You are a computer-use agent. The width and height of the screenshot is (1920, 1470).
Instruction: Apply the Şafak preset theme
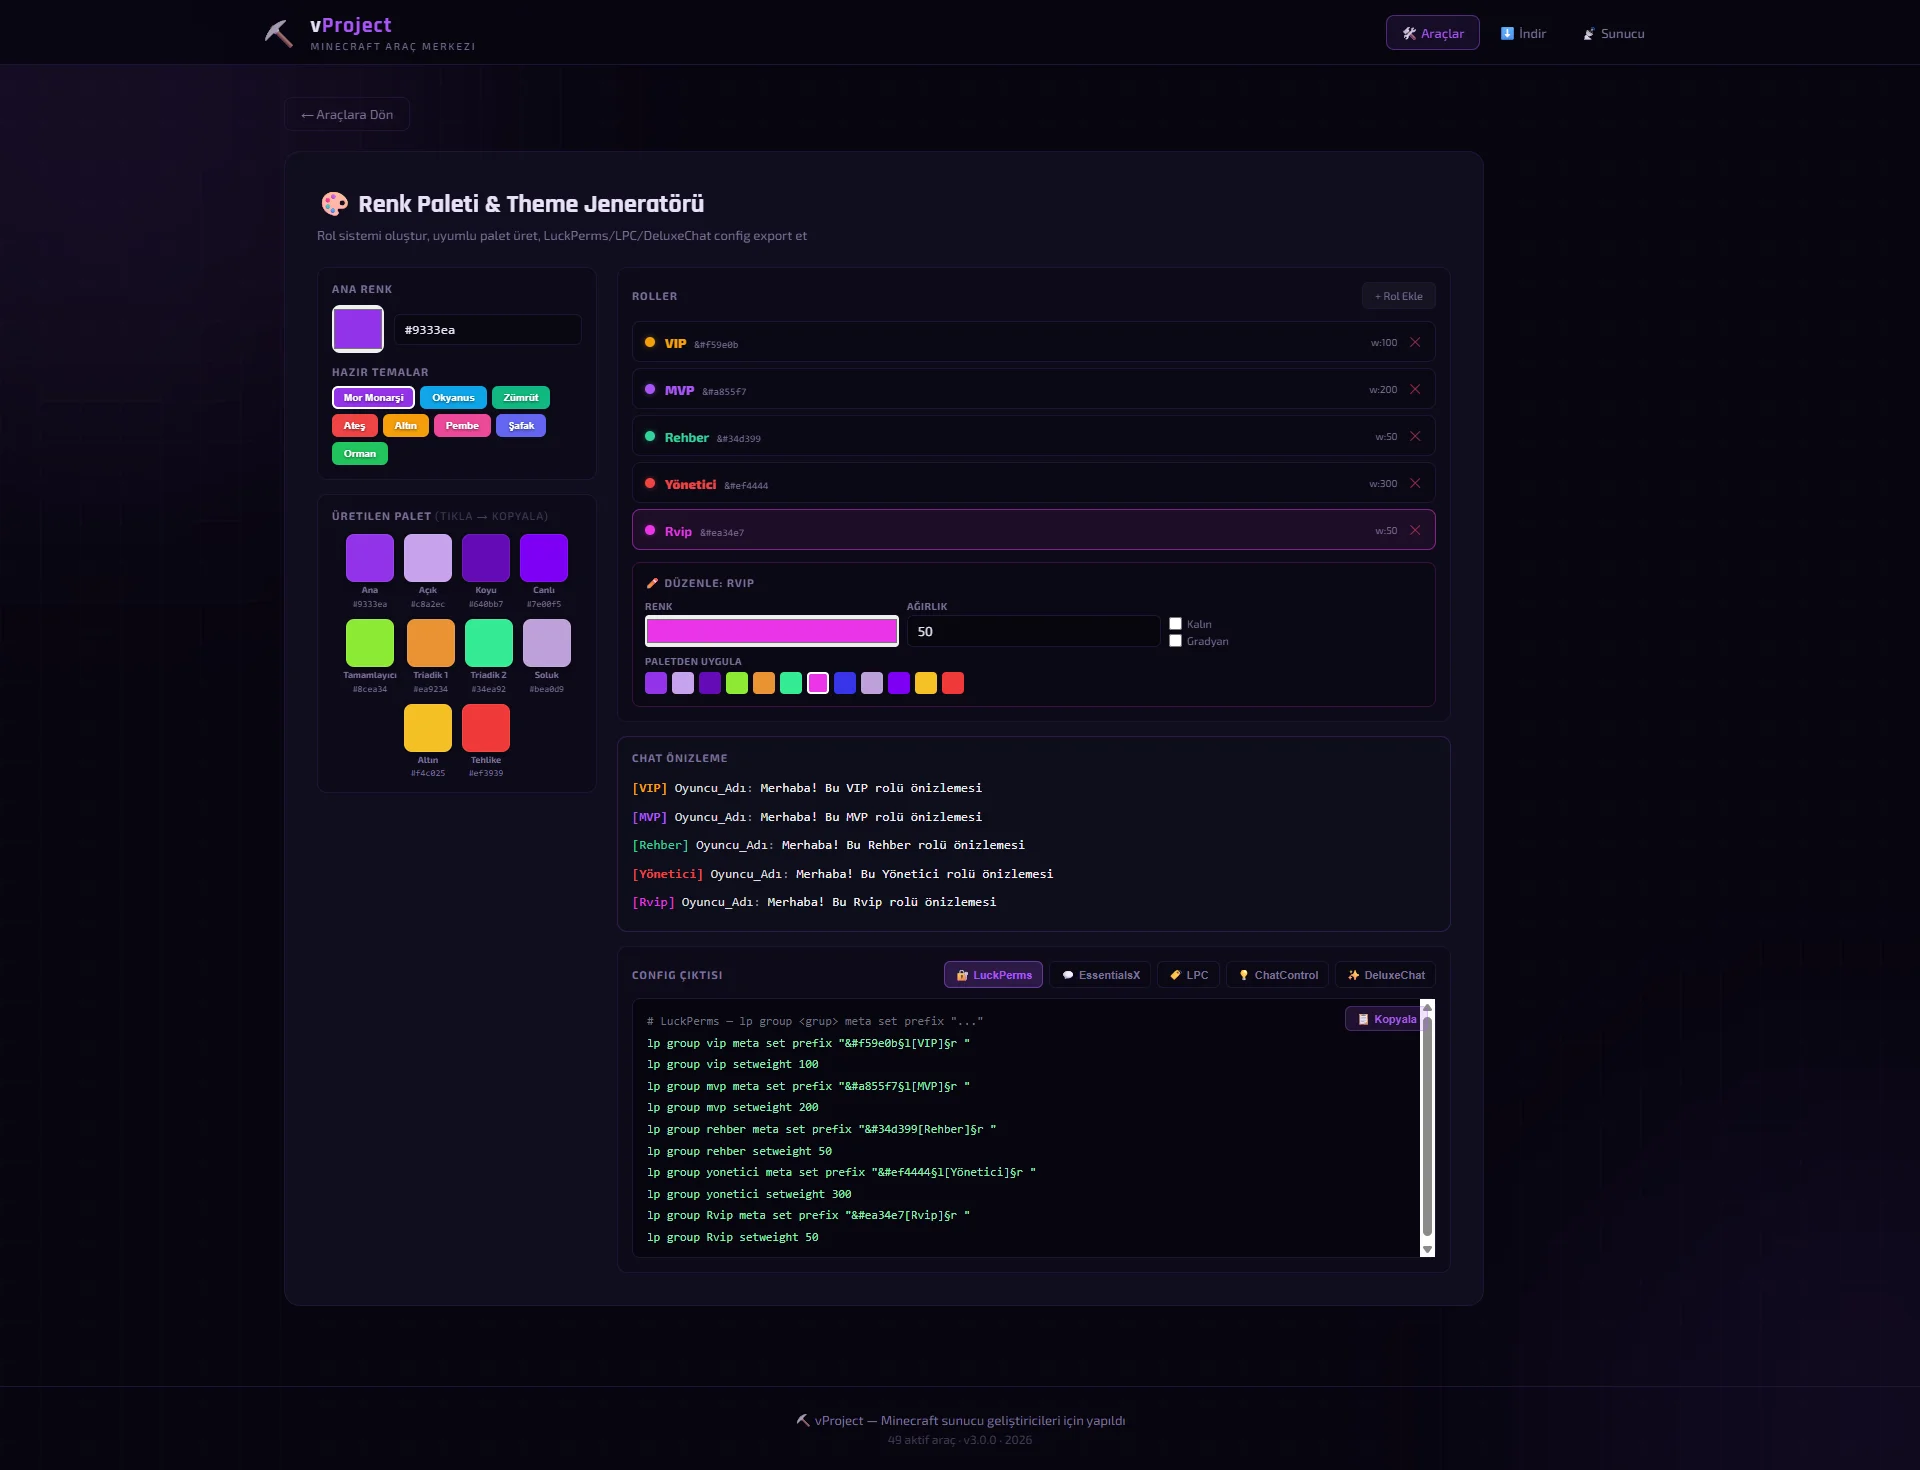(521, 426)
